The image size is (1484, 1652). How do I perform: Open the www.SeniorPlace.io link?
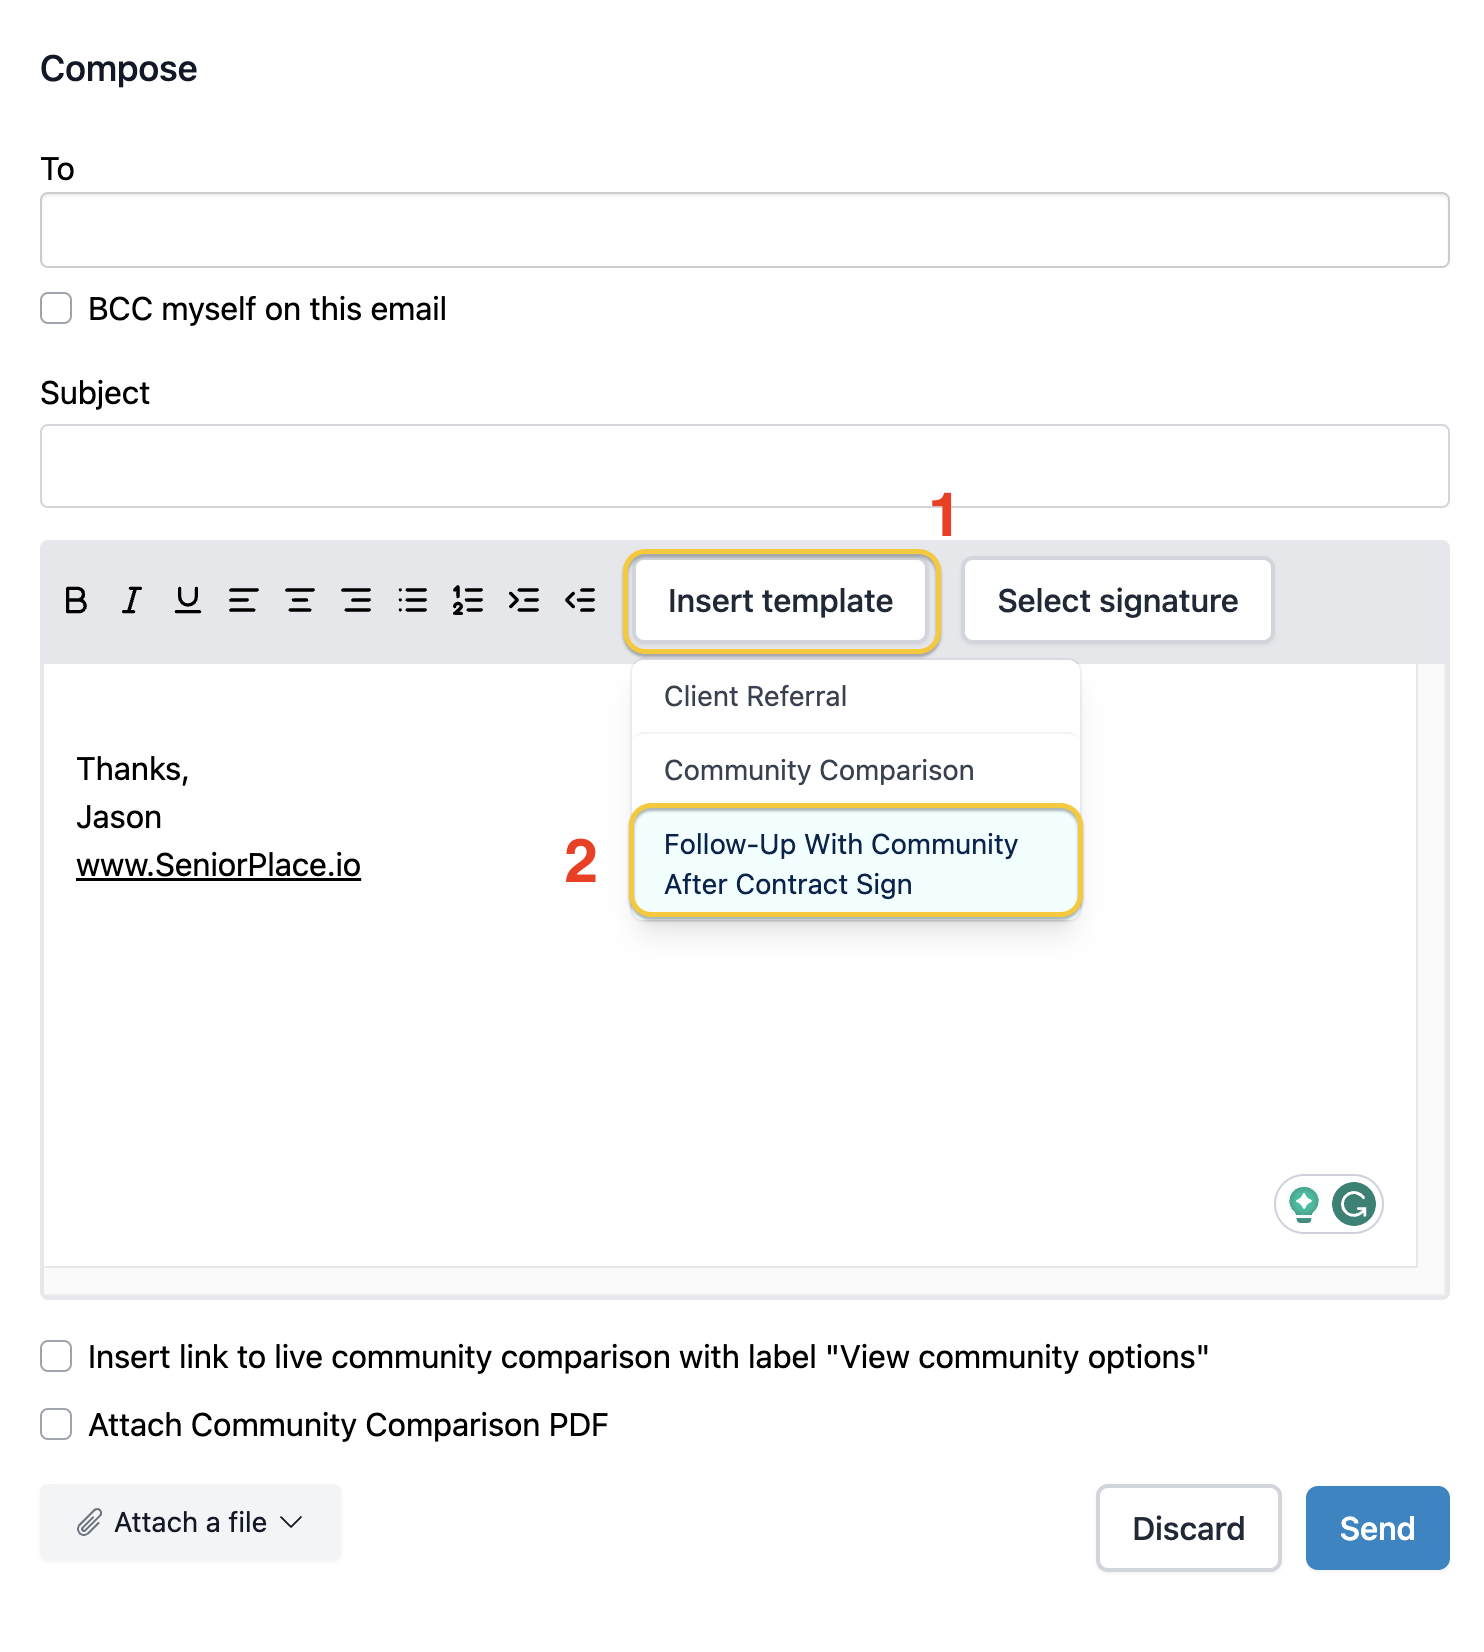pos(218,864)
